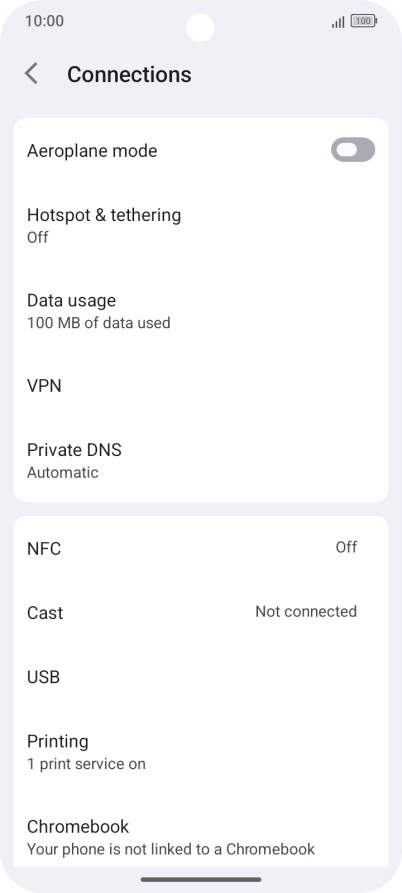Open Data usage details
Image resolution: width=402 pixels, height=893 pixels.
(x=201, y=311)
